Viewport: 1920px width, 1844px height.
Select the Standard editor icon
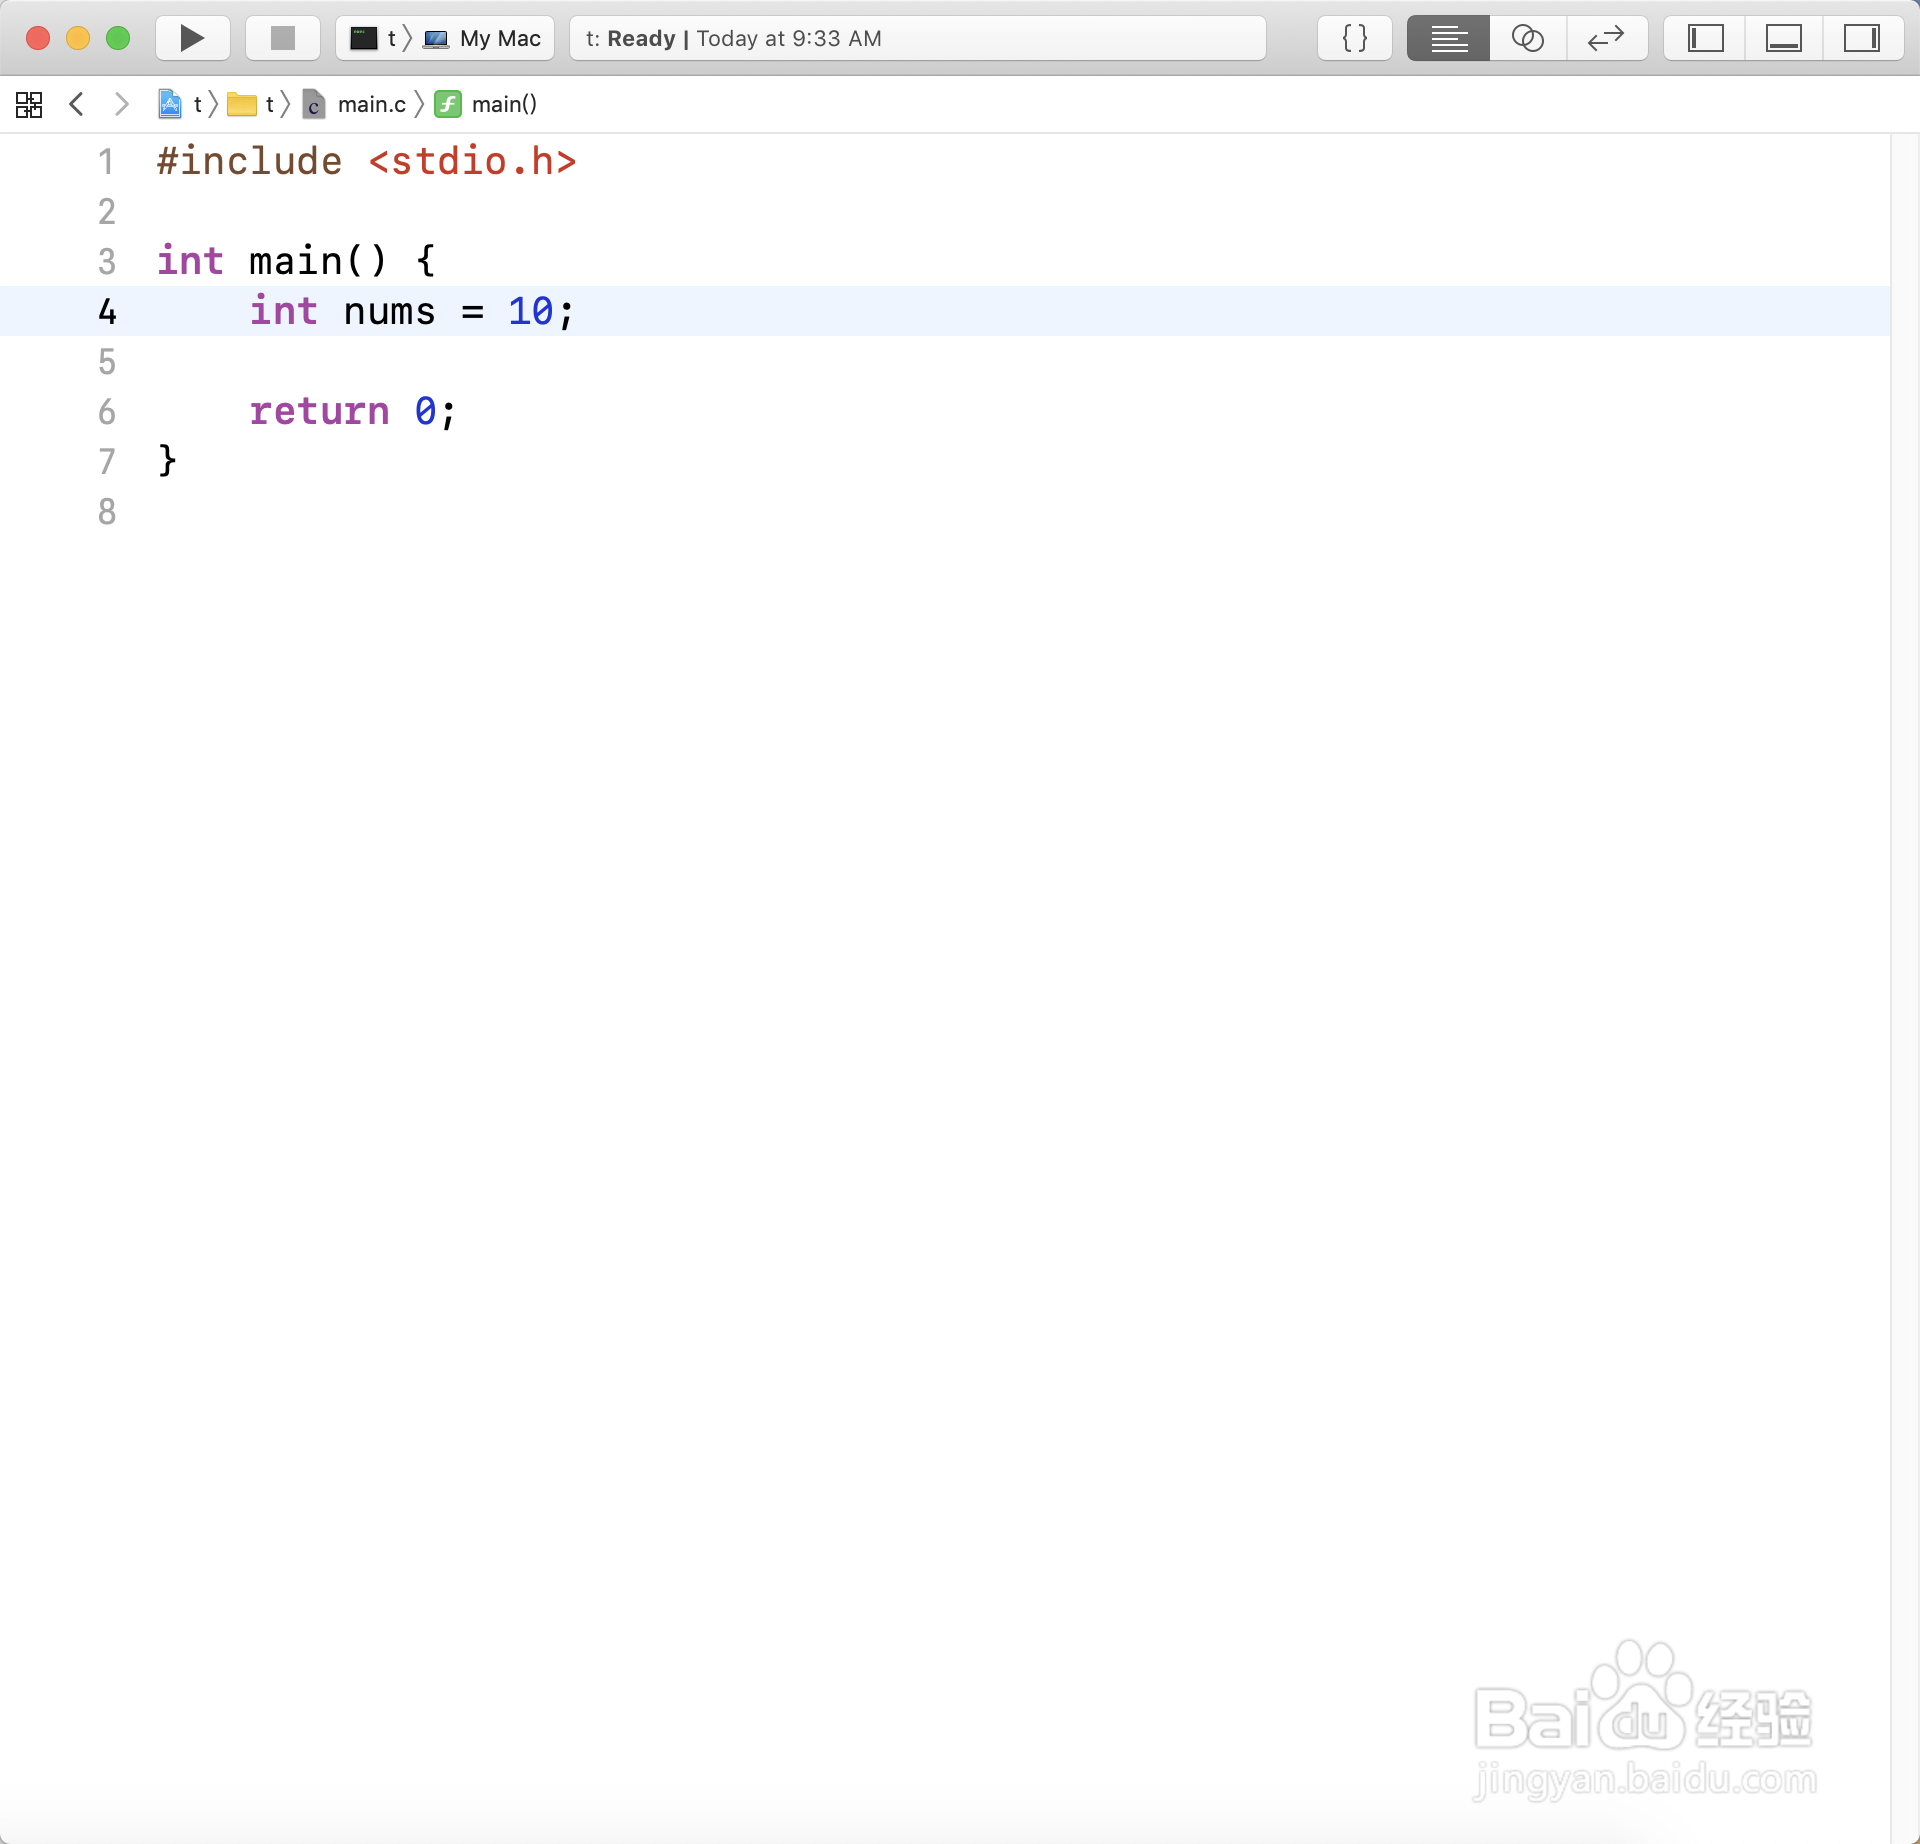(x=1448, y=38)
